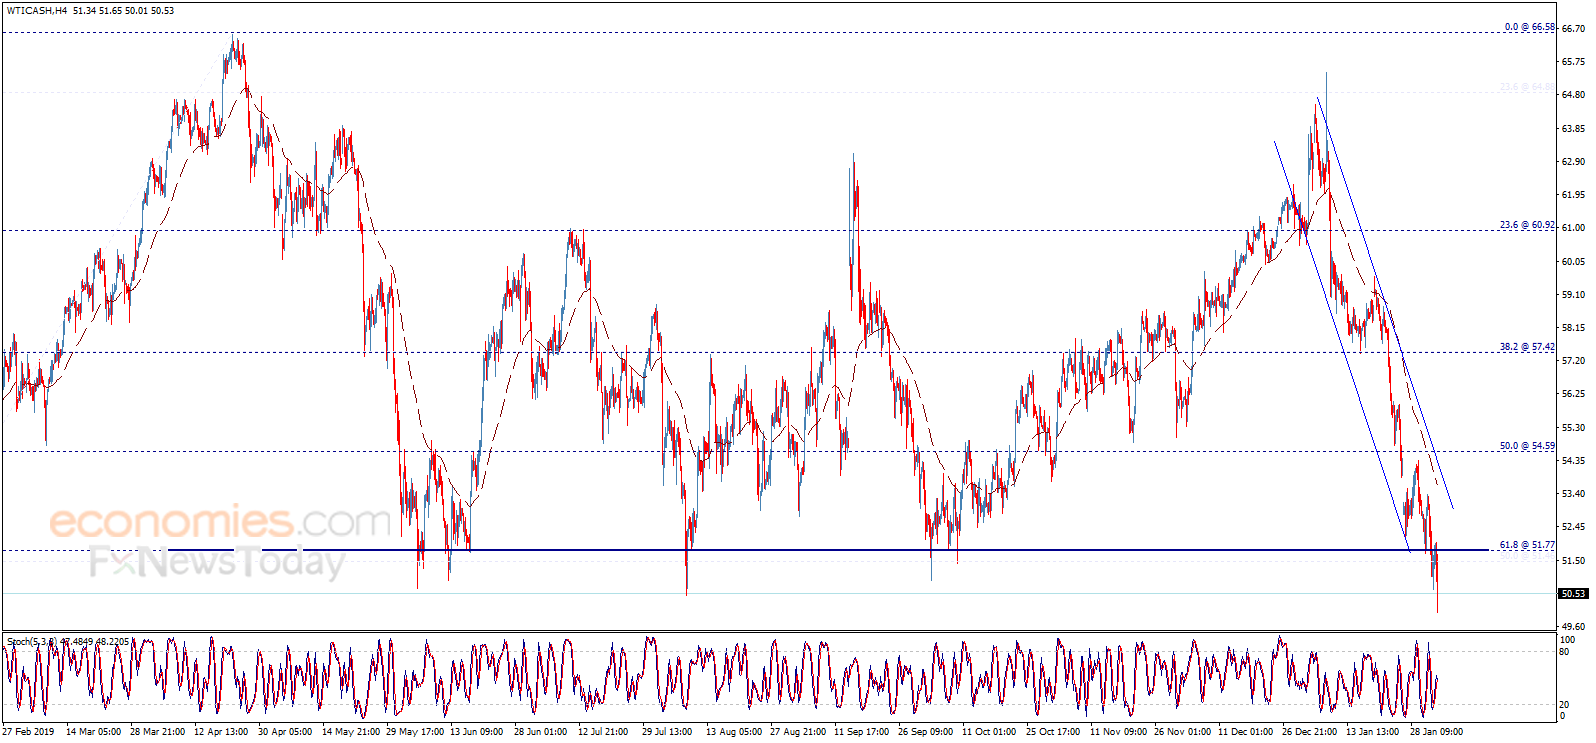Select the 0.0 @ 66.58 Fibonacci label
The width and height of the screenshot is (1596, 743).
tap(1529, 27)
